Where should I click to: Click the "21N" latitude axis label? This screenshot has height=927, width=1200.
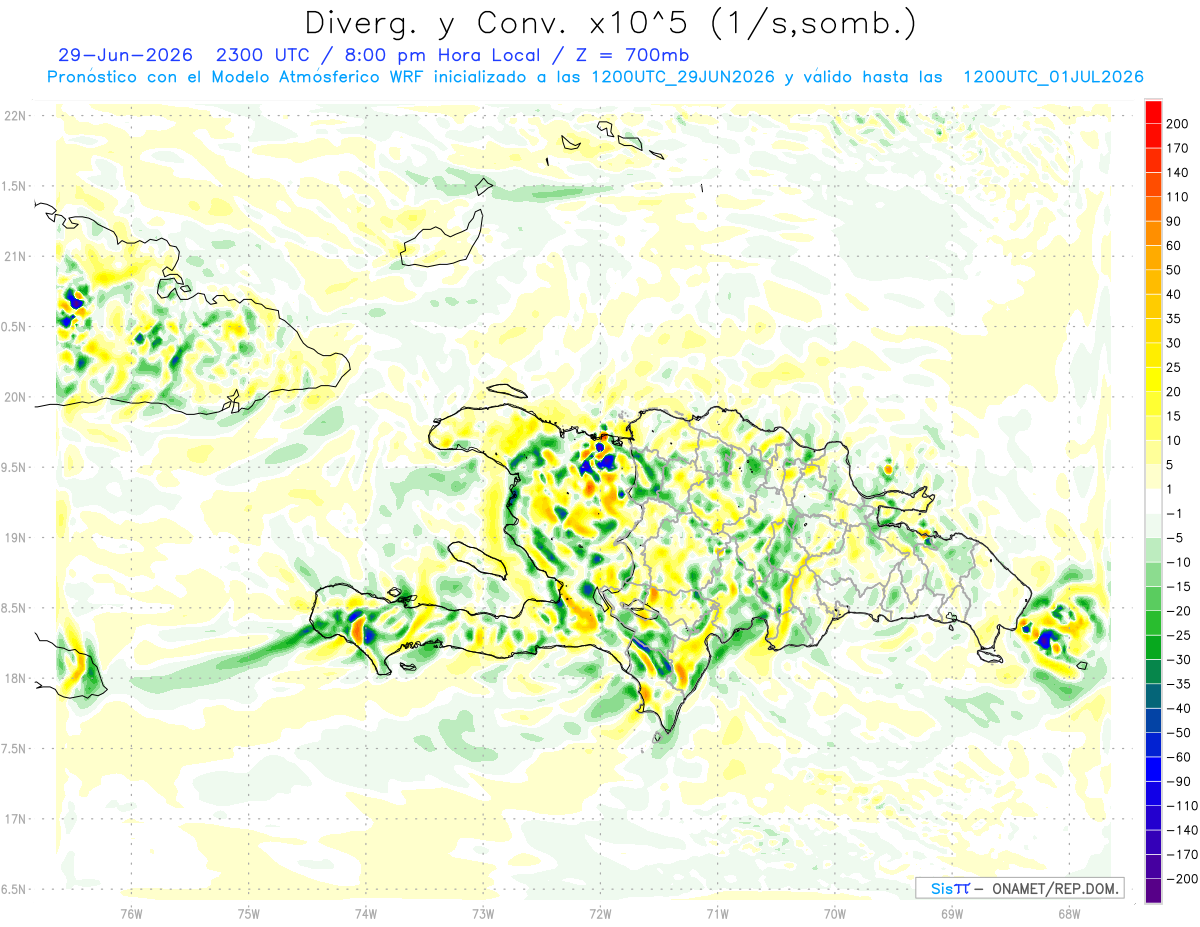click(x=15, y=256)
